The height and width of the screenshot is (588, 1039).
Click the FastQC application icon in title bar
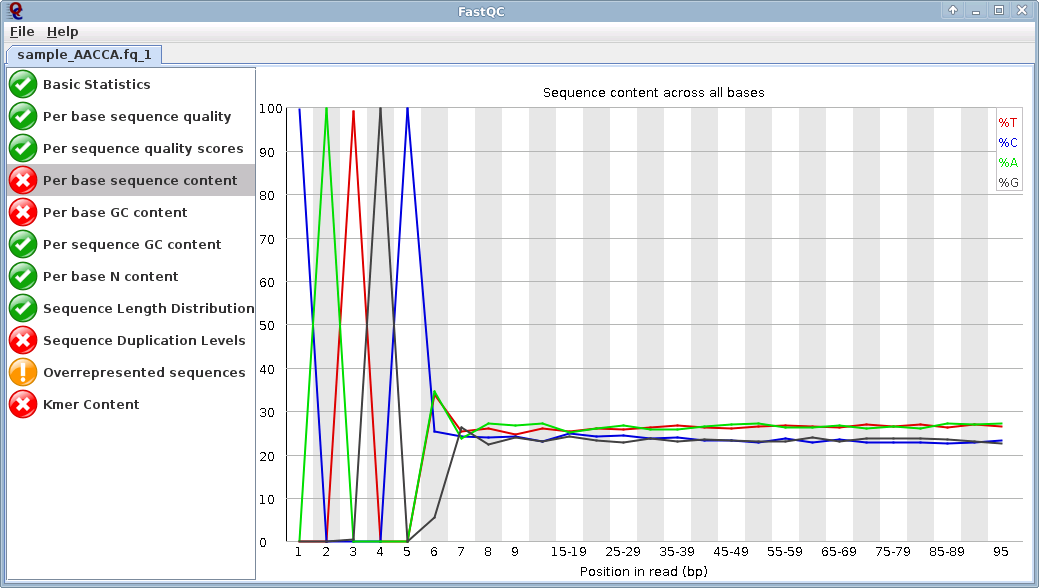[16, 10]
